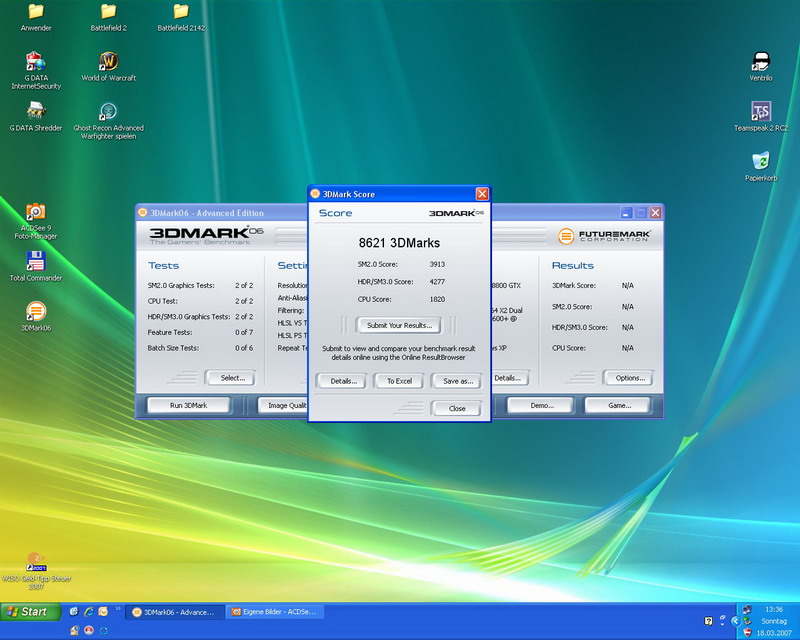Click the Batch Size Tests 0 of 6 value
Image resolution: width=800 pixels, height=640 pixels.
point(244,348)
